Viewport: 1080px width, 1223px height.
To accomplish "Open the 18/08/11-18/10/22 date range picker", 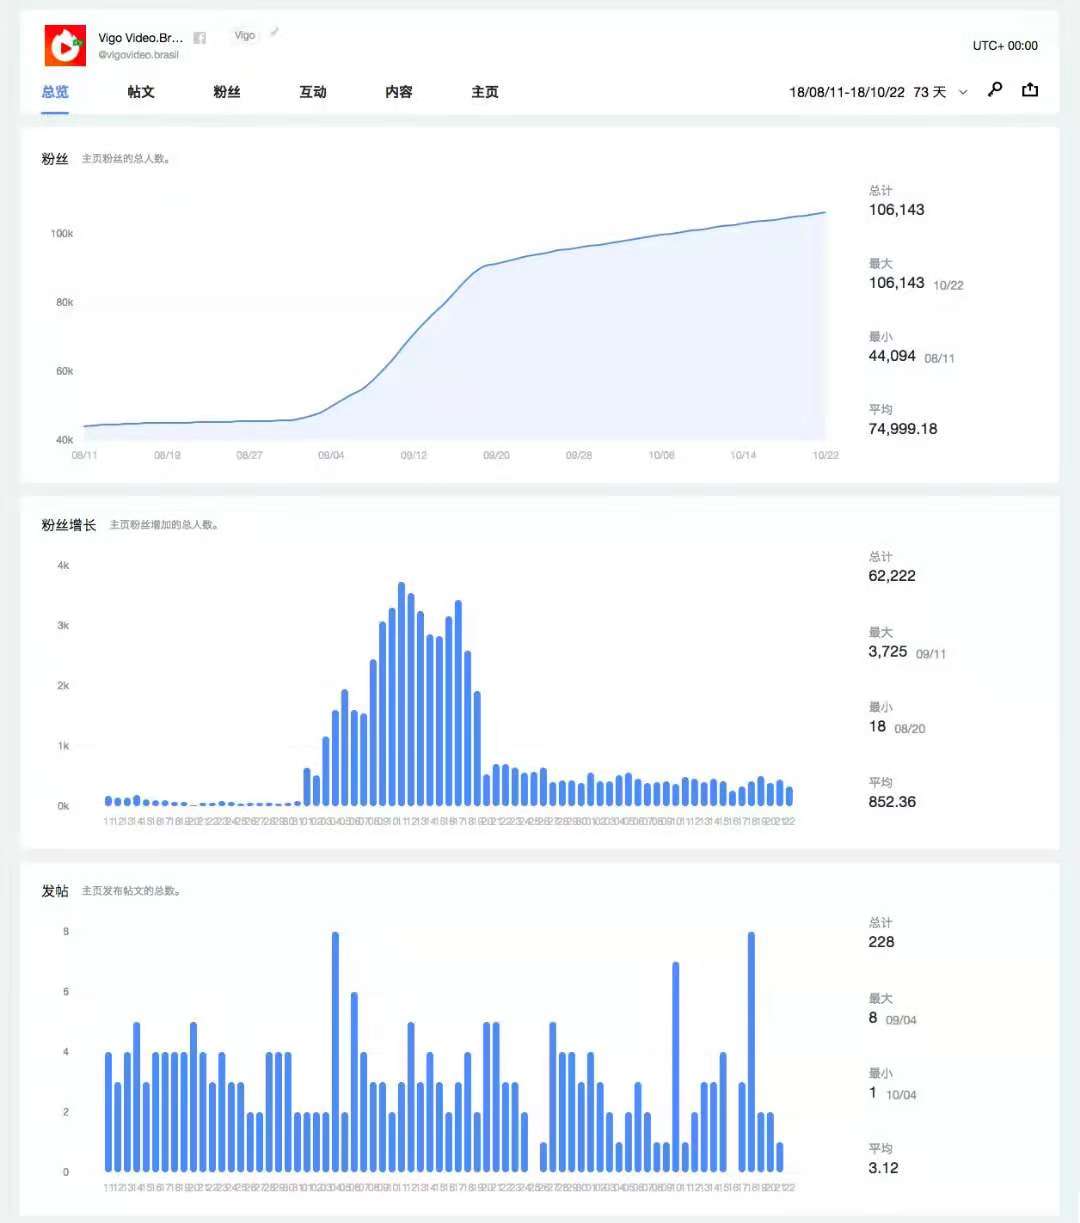I will tap(846, 92).
